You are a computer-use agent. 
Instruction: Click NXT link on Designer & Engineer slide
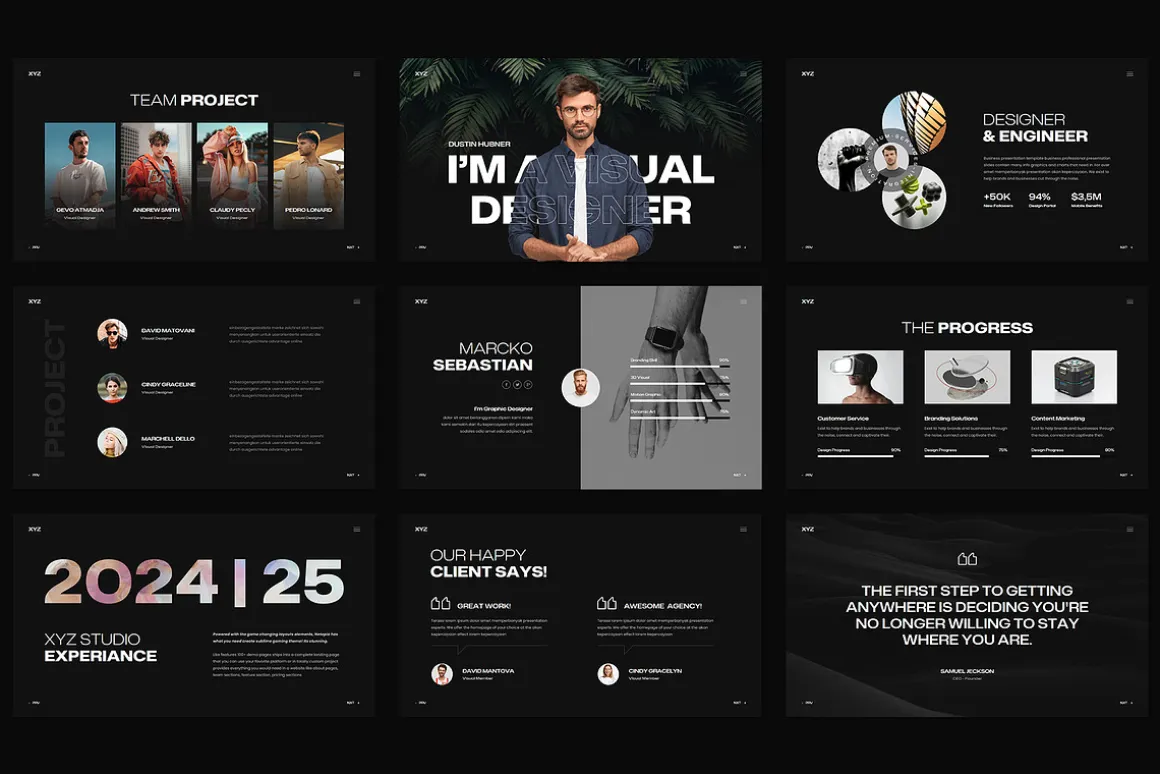tap(1126, 247)
